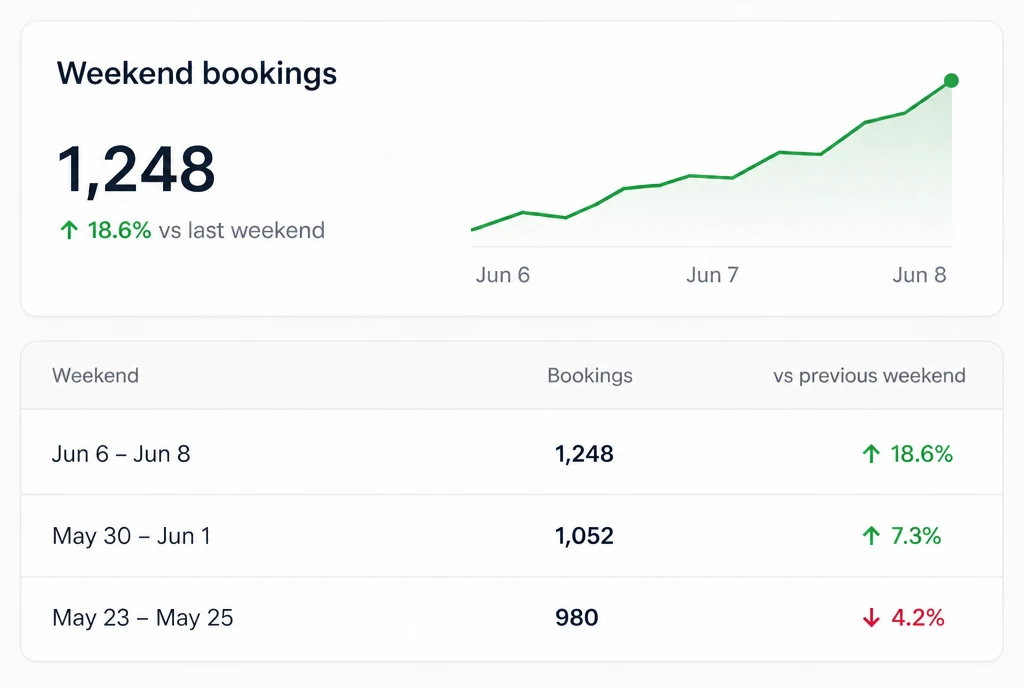Select the 'May 30 – Jun 1' row label
Viewport: 1024px width, 688px height.
131,536
